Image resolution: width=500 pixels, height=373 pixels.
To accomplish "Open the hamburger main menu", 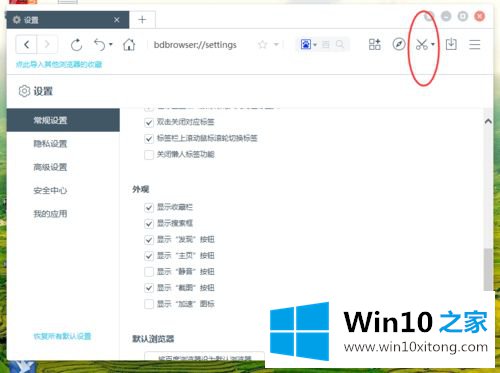I will 474,44.
